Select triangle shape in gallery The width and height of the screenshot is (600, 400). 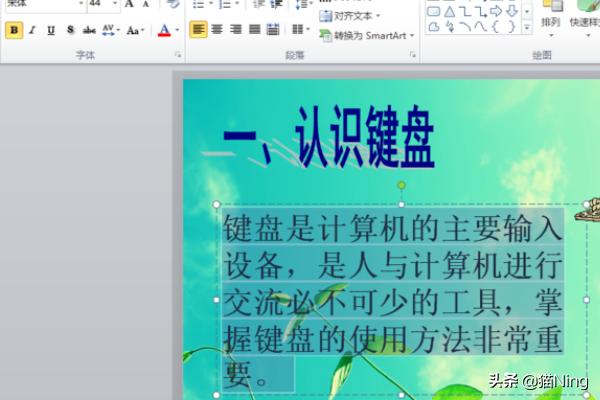(x=450, y=12)
